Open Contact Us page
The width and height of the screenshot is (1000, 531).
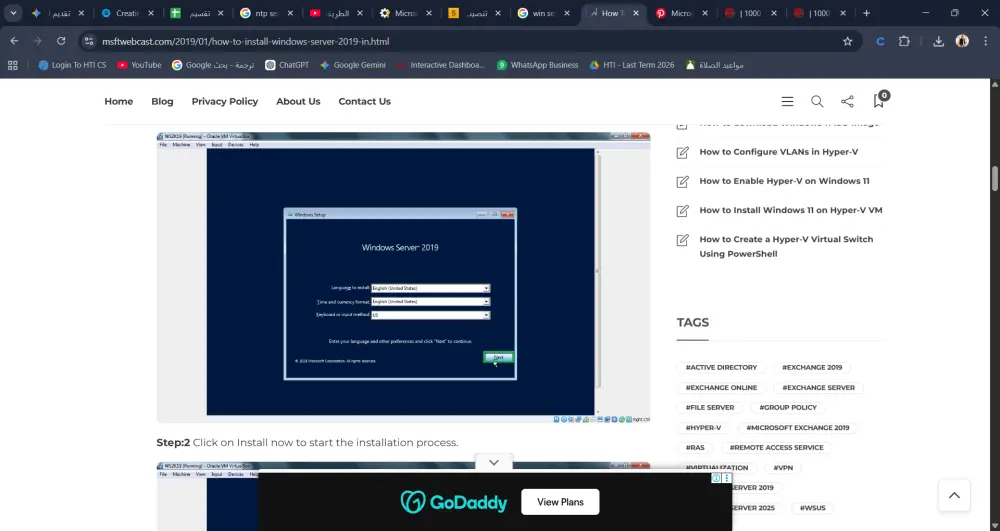pyautogui.click(x=364, y=101)
